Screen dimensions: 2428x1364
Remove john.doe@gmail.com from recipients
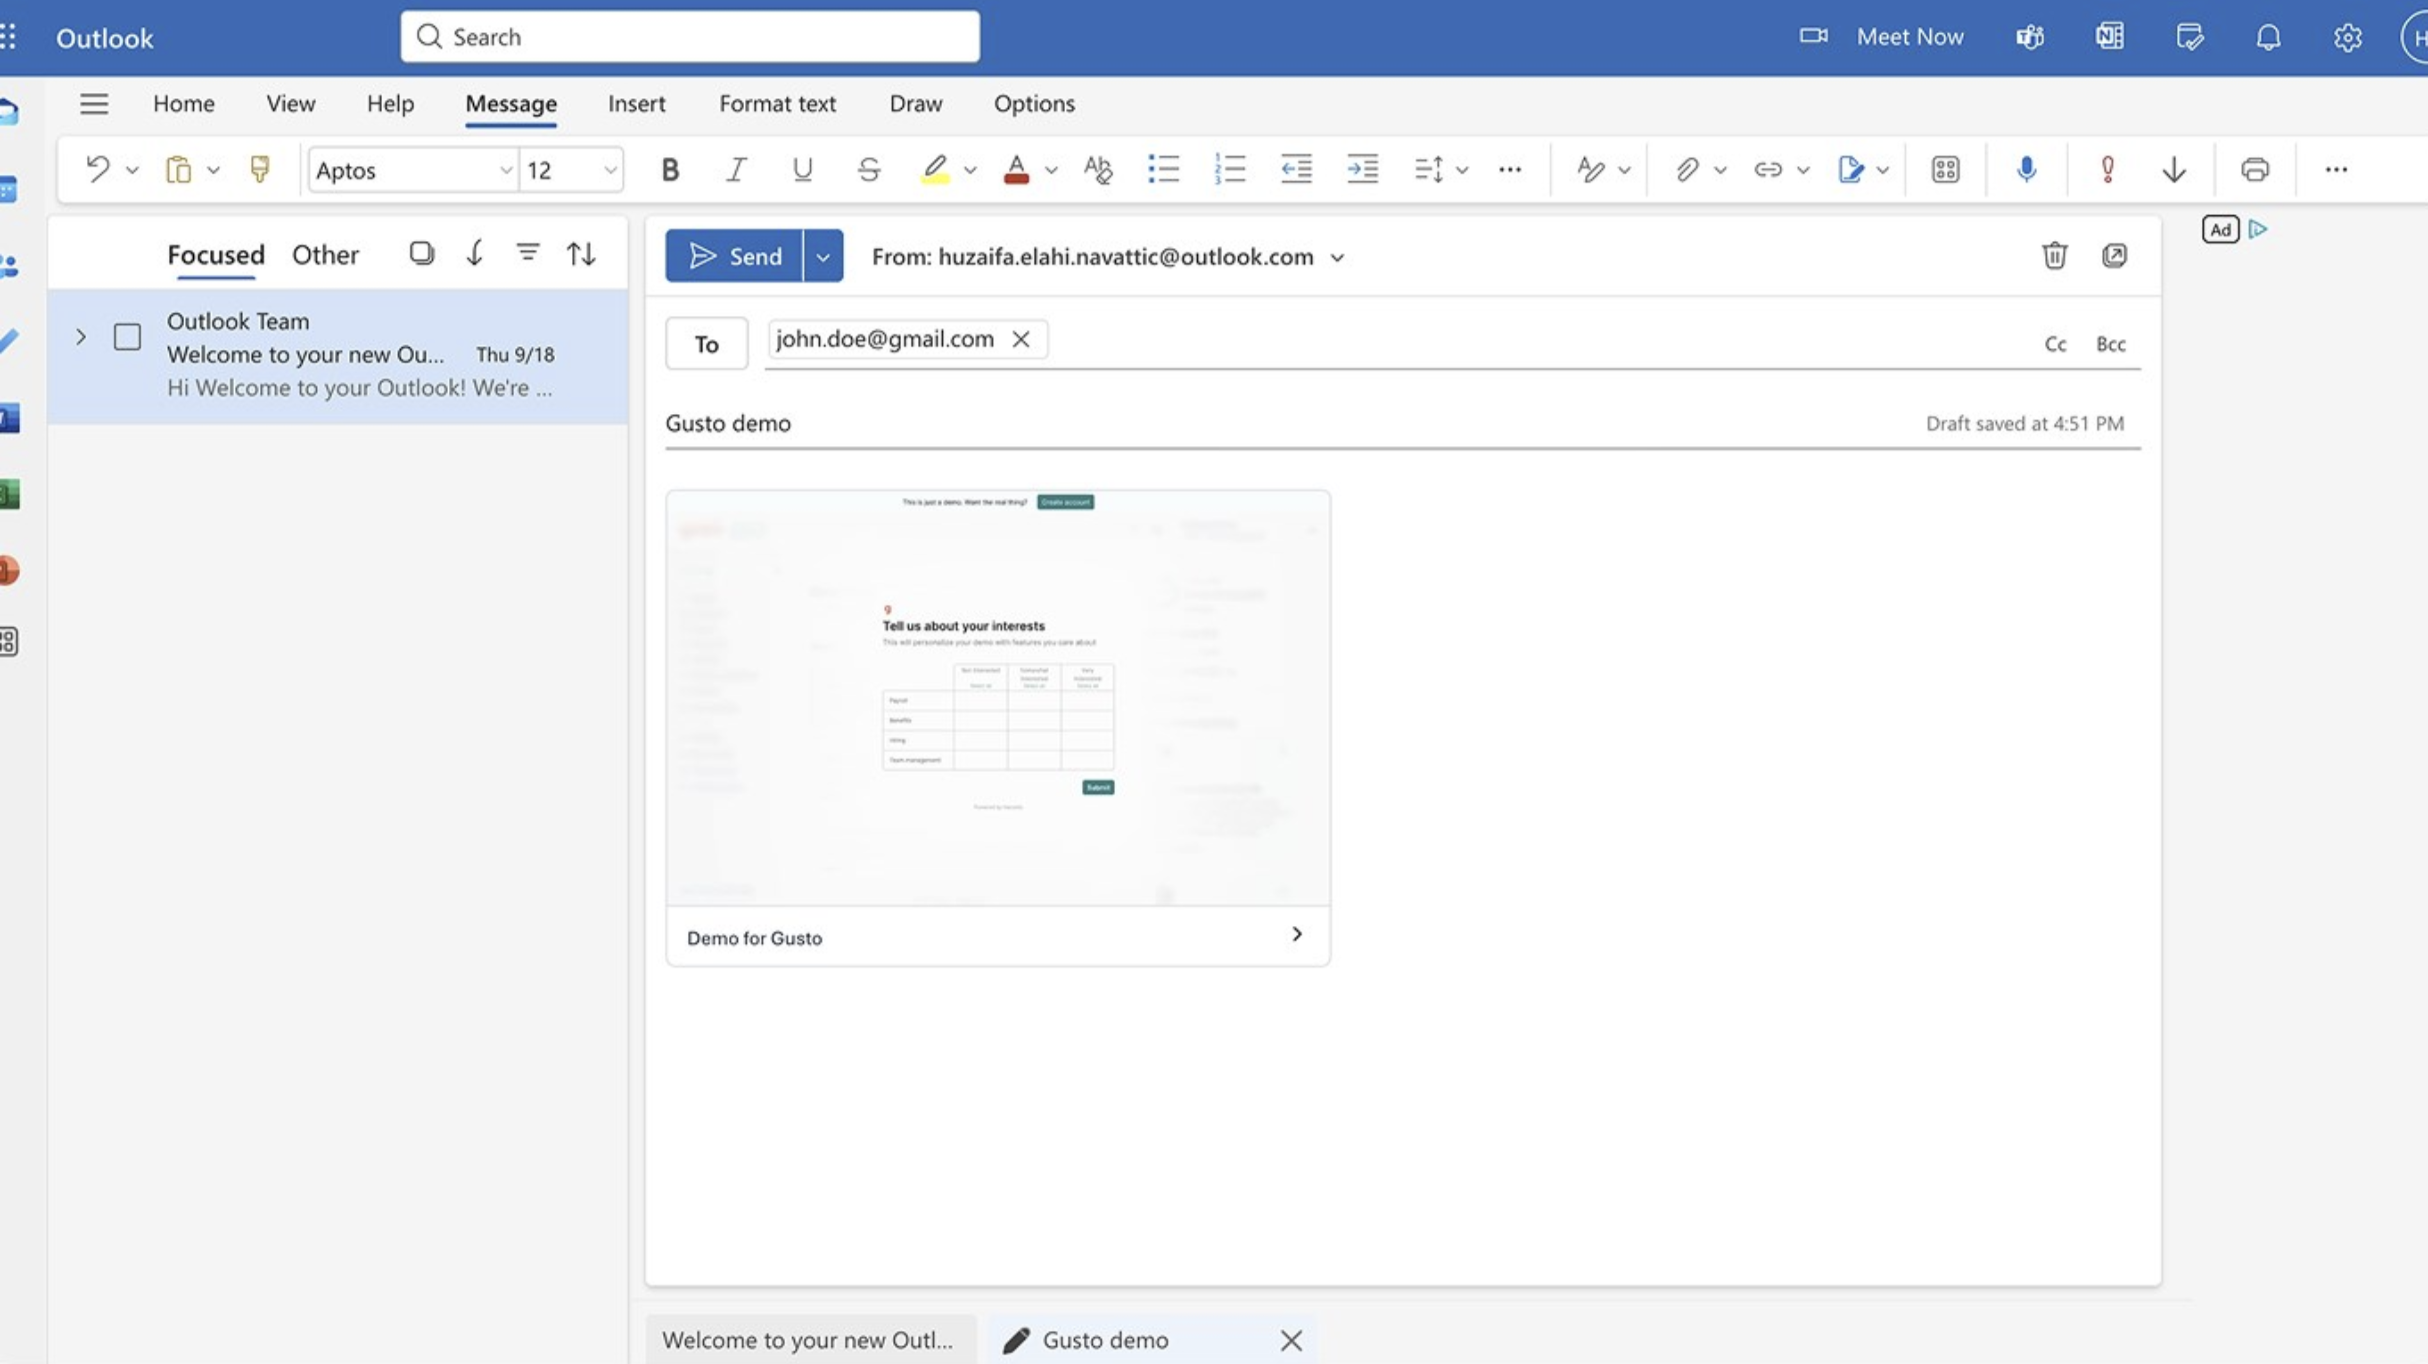point(1021,339)
